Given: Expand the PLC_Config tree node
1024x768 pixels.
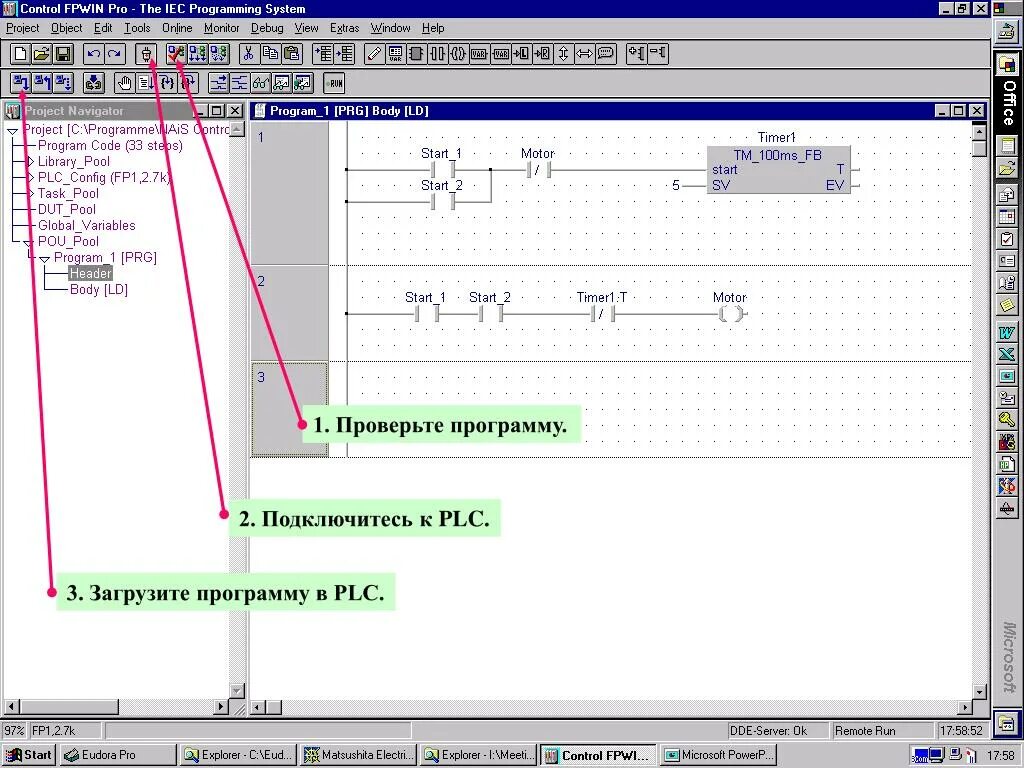Looking at the screenshot, I should (30, 177).
